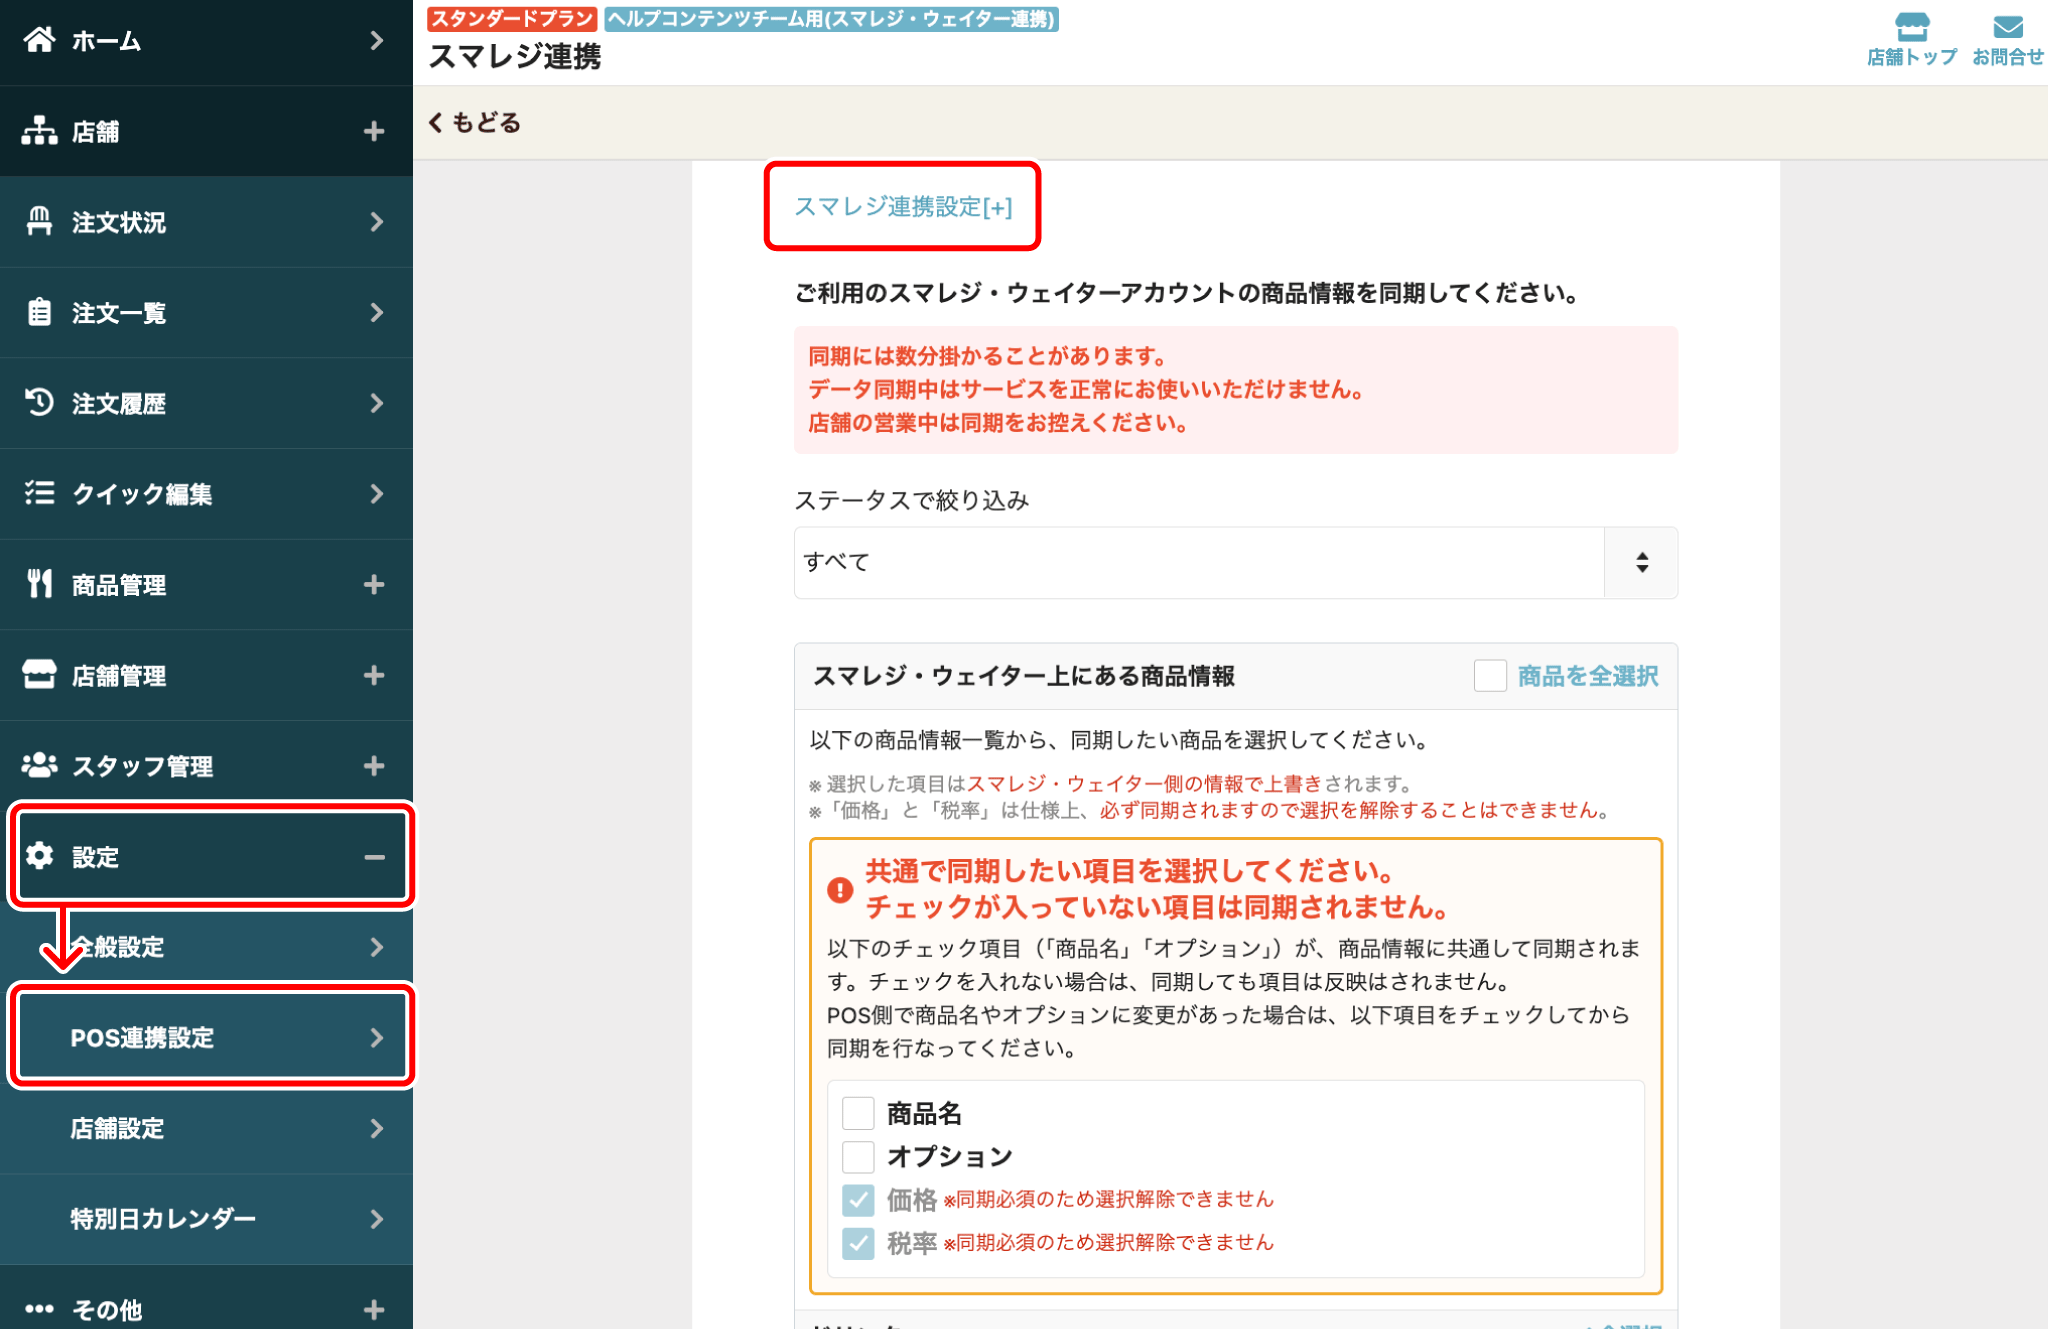2048x1329 pixels.
Task: Open 注文履歴 menu item
Action: [x=206, y=403]
